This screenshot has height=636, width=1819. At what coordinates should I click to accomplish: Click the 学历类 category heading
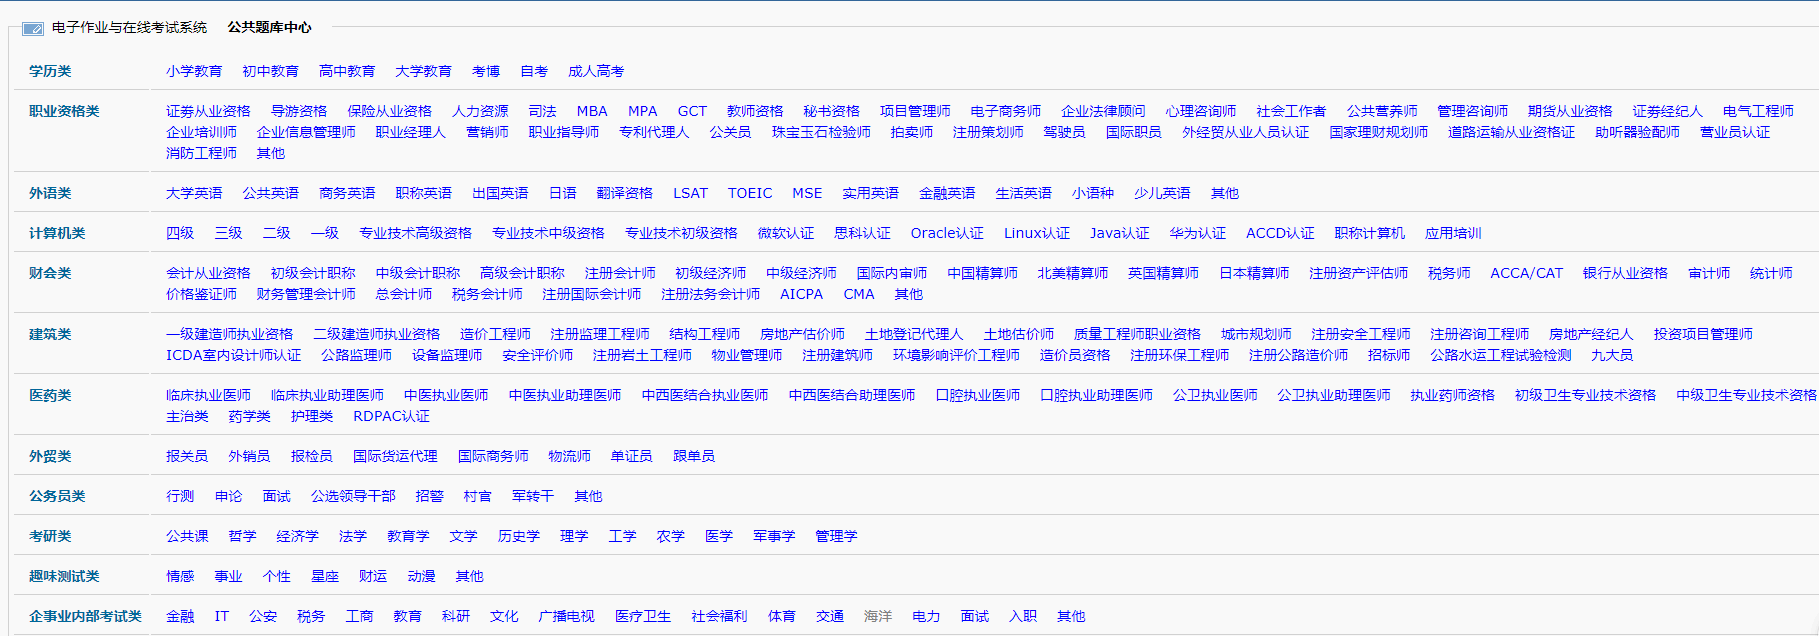click(50, 71)
